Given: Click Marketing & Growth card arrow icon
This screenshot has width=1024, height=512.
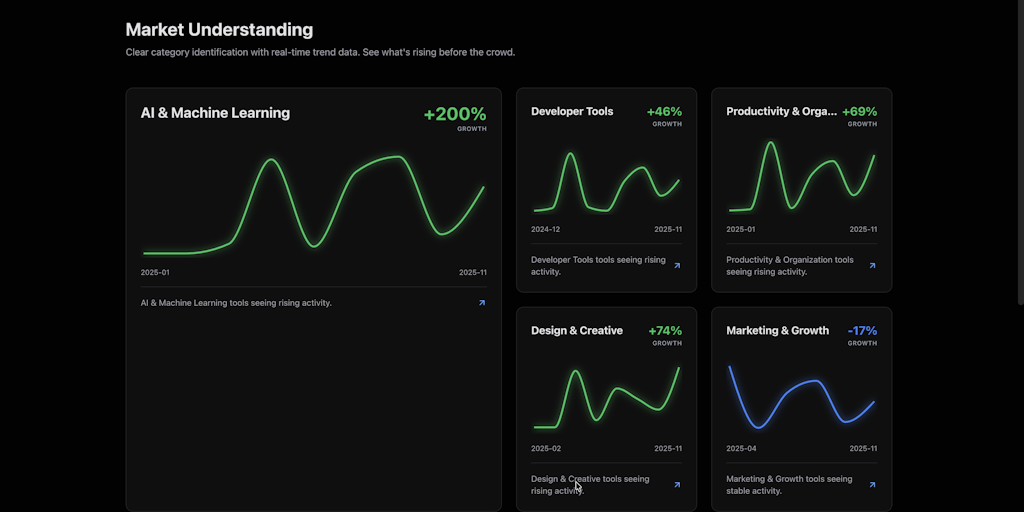Looking at the screenshot, I should (x=872, y=485).
